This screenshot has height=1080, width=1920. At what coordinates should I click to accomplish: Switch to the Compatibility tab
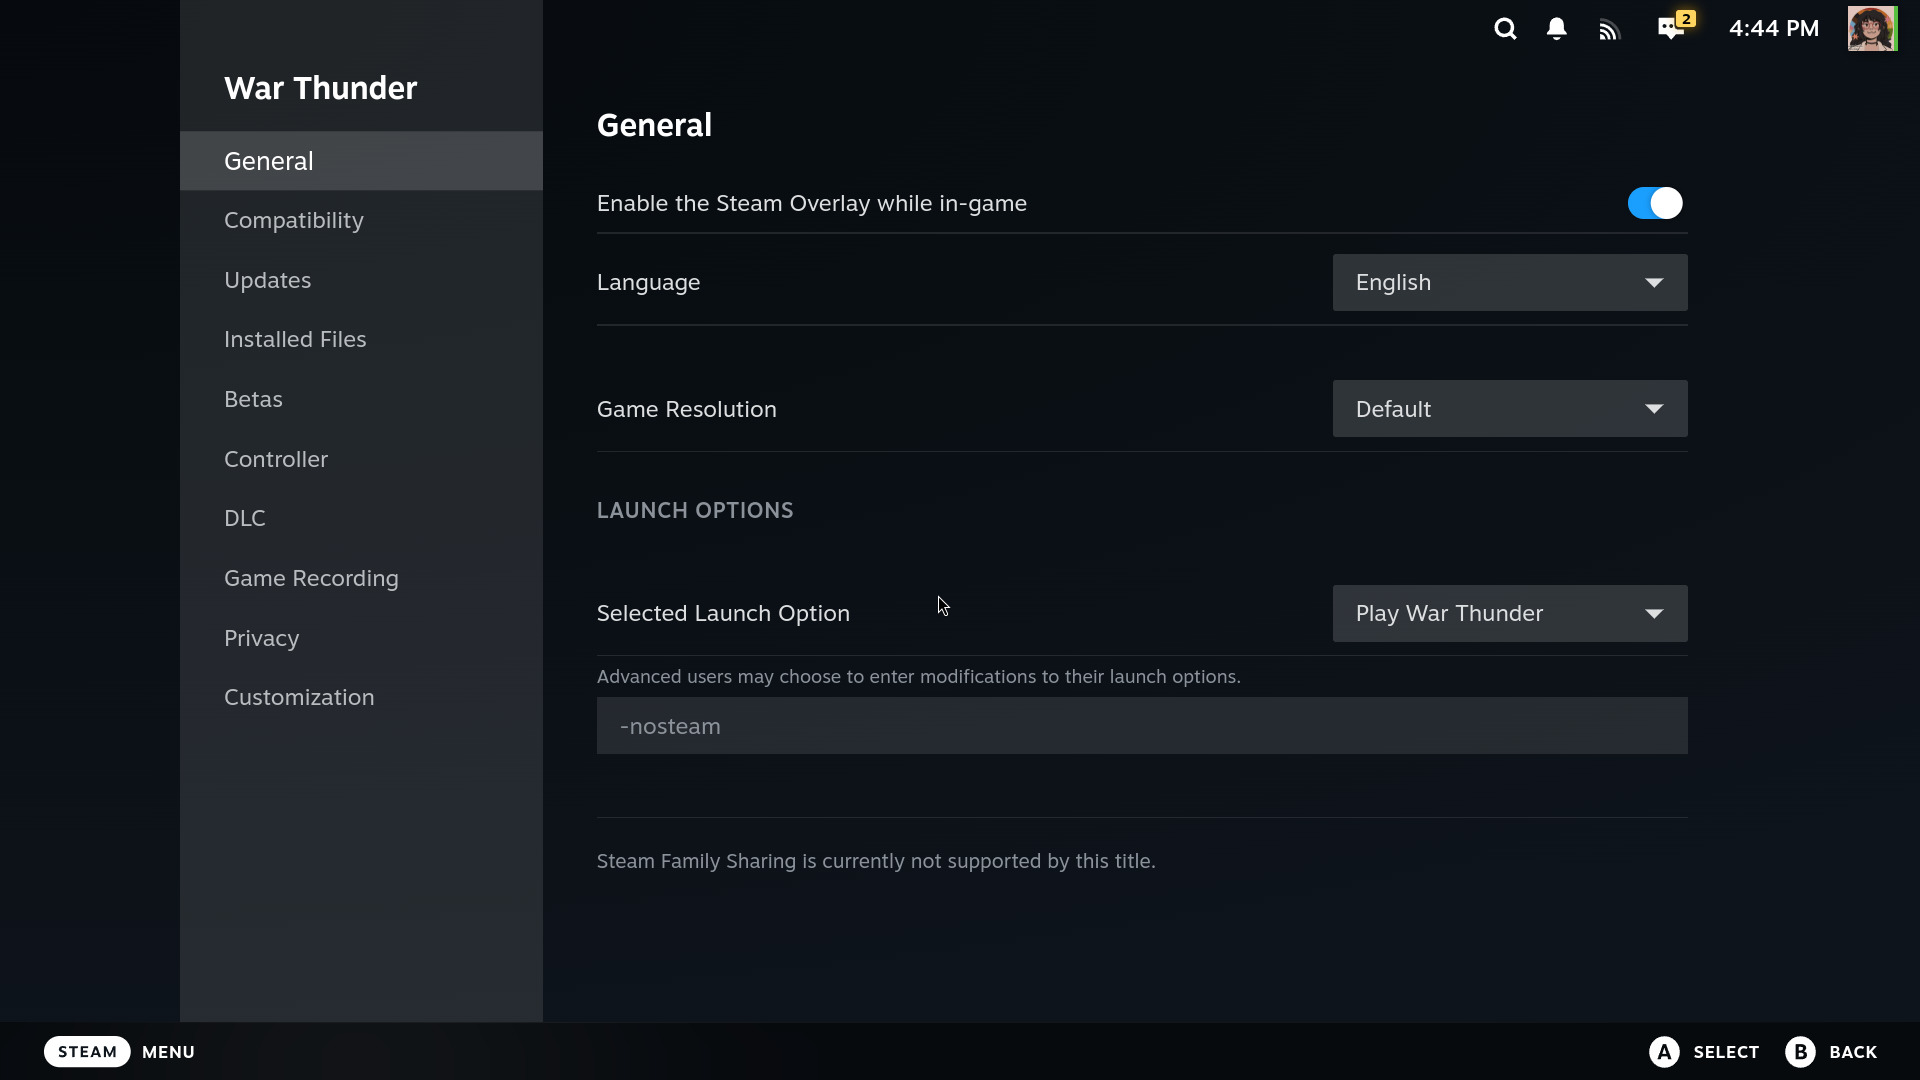click(294, 220)
